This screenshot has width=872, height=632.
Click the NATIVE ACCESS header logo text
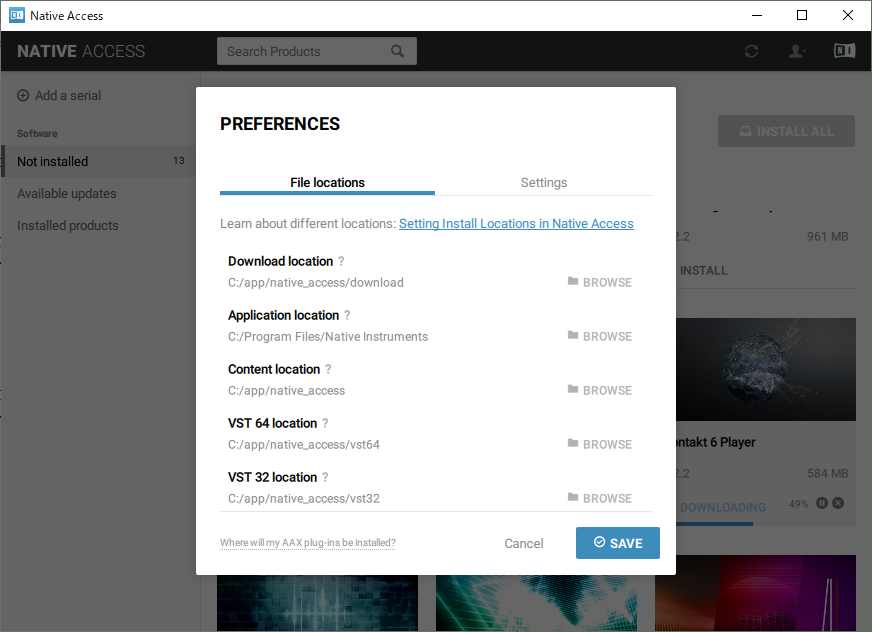coord(81,51)
